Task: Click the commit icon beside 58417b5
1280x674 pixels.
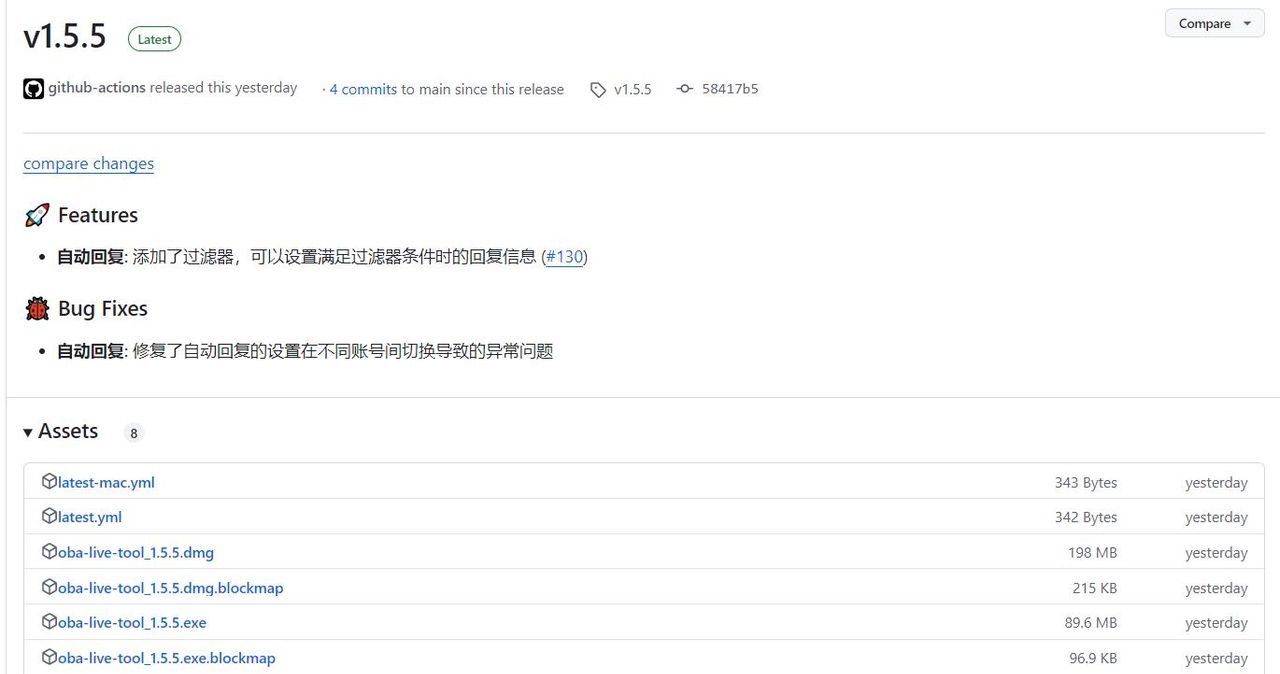Action: (x=684, y=88)
